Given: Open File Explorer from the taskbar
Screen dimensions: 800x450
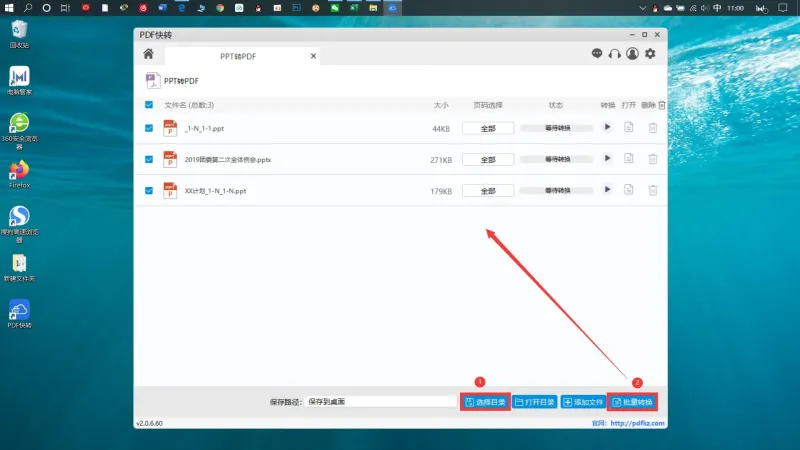Looking at the screenshot, I should point(373,8).
